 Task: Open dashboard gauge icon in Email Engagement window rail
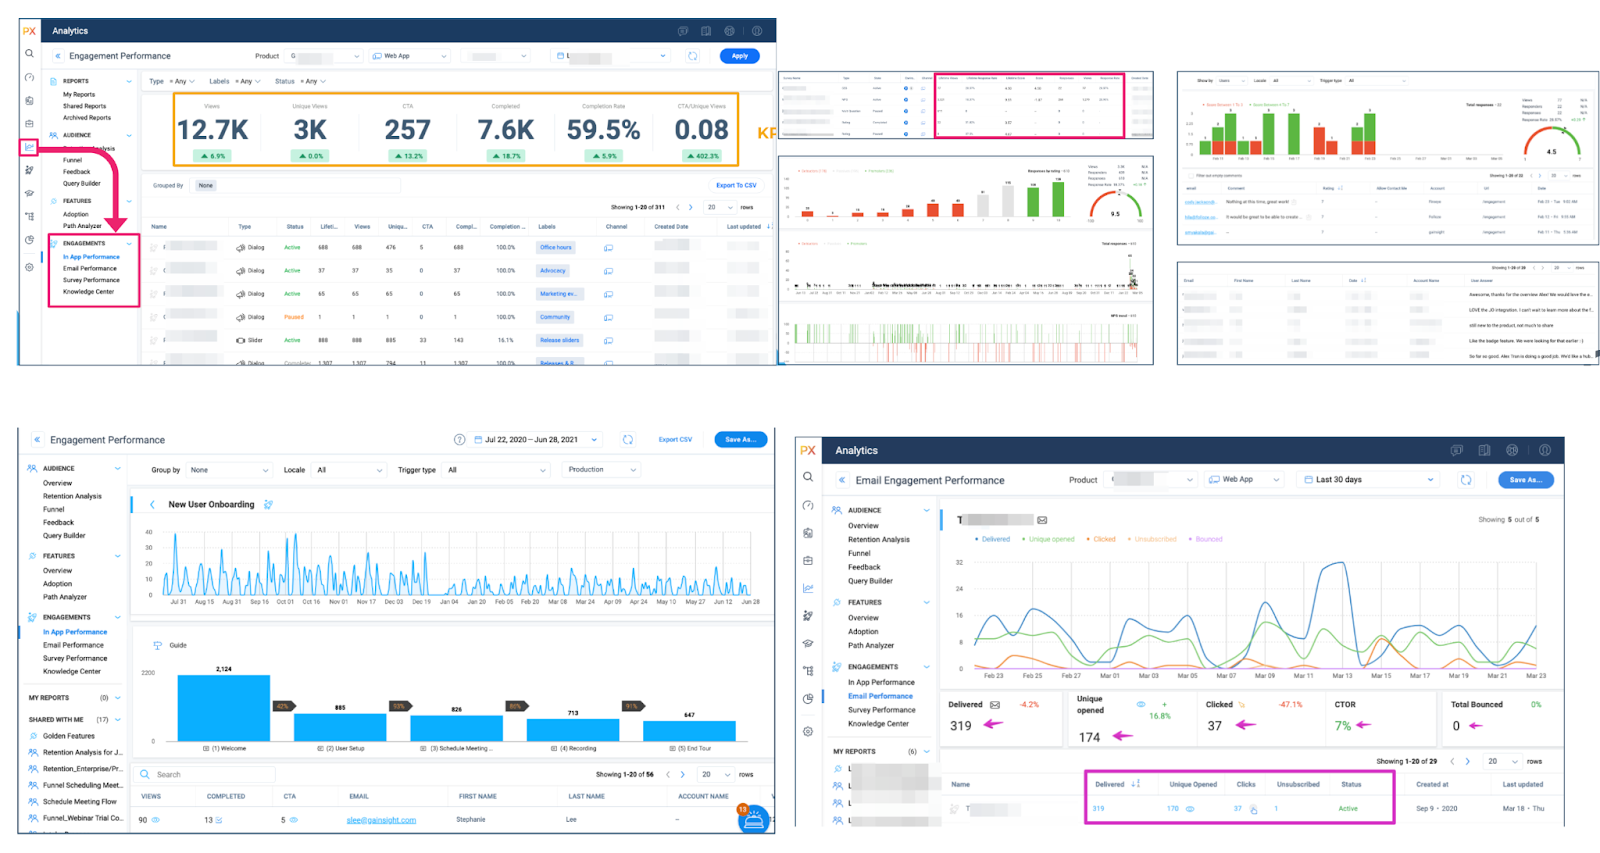808,505
